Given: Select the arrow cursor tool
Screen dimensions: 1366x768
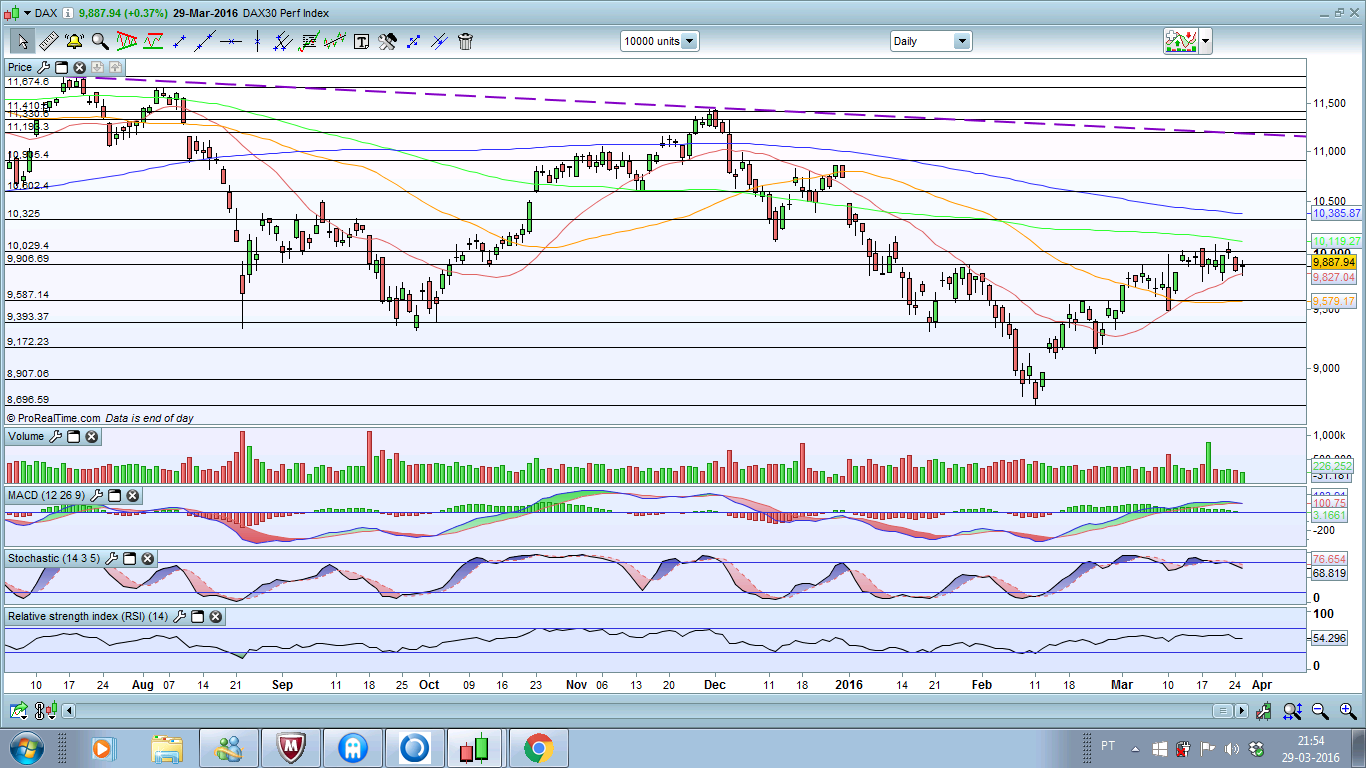Looking at the screenshot, I should click(x=21, y=41).
